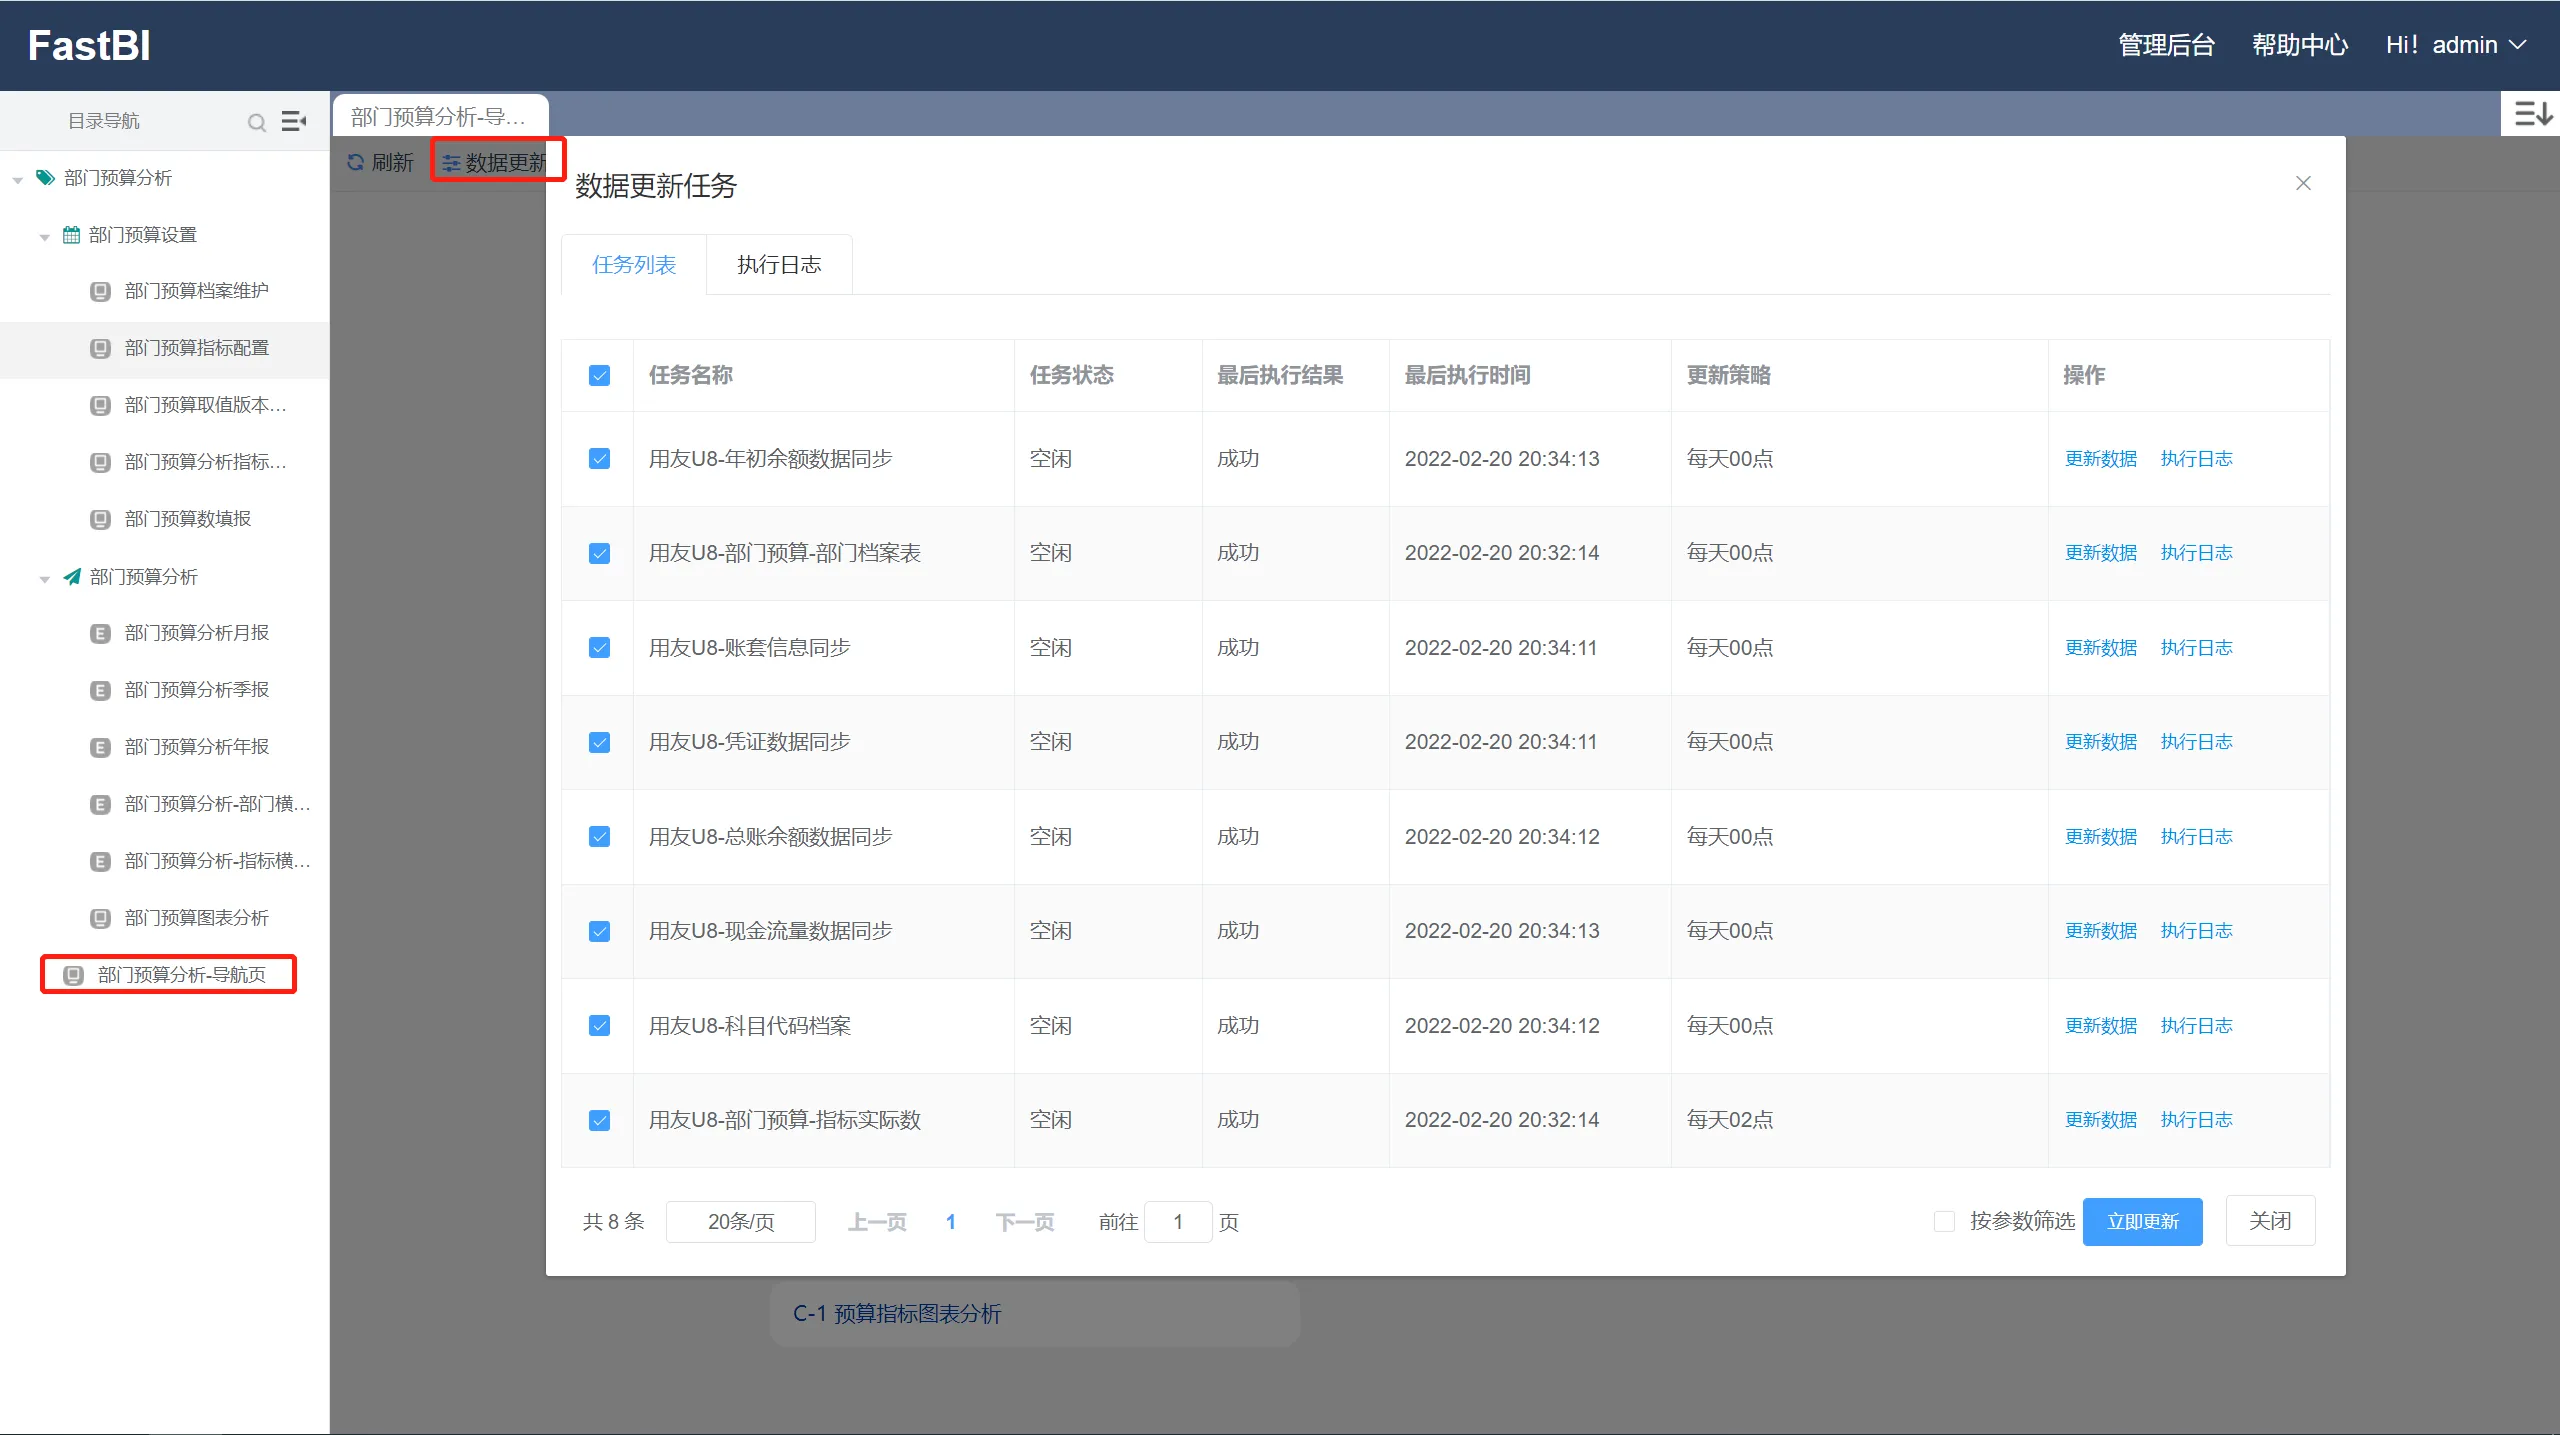This screenshot has height=1435, width=2560.
Task: Click the 最后执行时间 column header
Action: point(1467,375)
